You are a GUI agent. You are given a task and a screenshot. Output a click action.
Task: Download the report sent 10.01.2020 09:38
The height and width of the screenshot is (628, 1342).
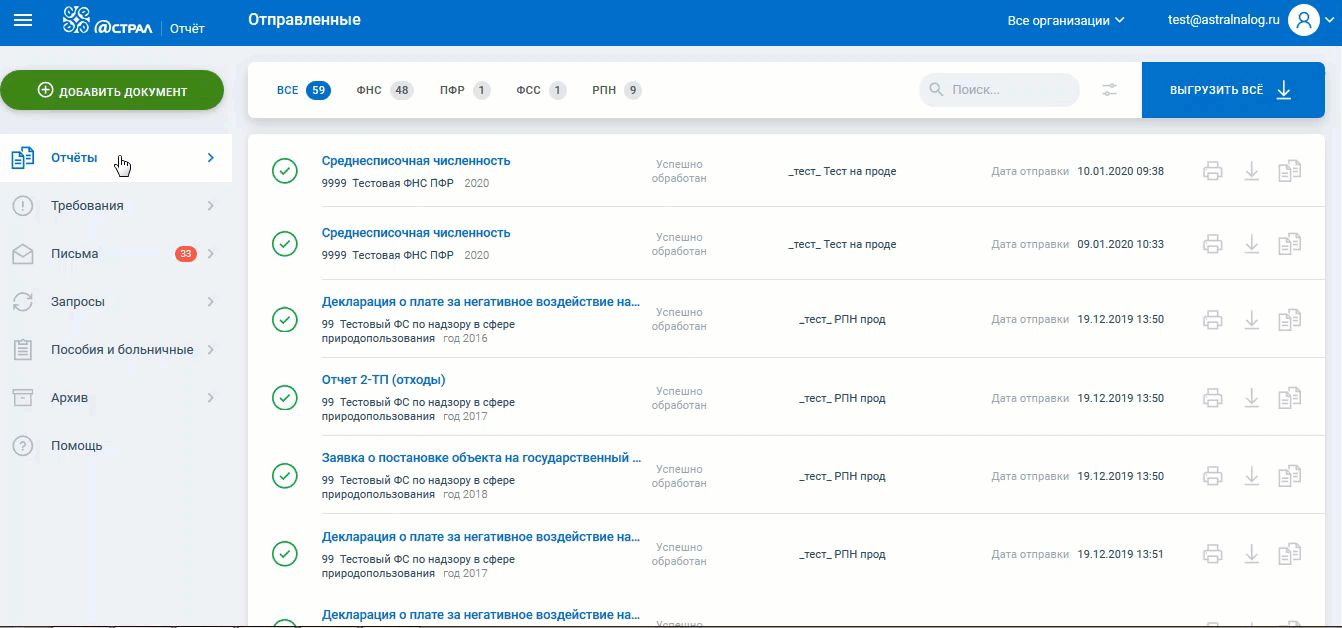coord(1251,171)
